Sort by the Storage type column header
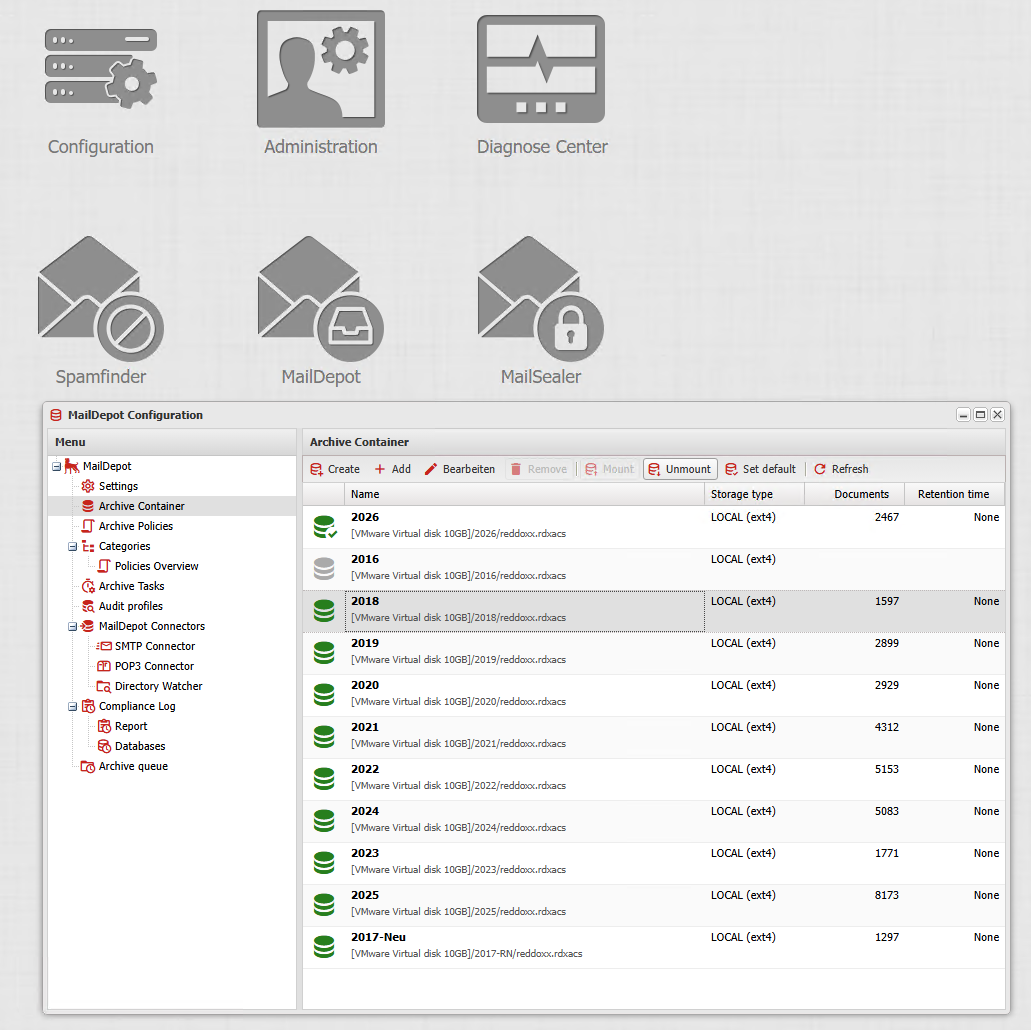 (x=754, y=494)
